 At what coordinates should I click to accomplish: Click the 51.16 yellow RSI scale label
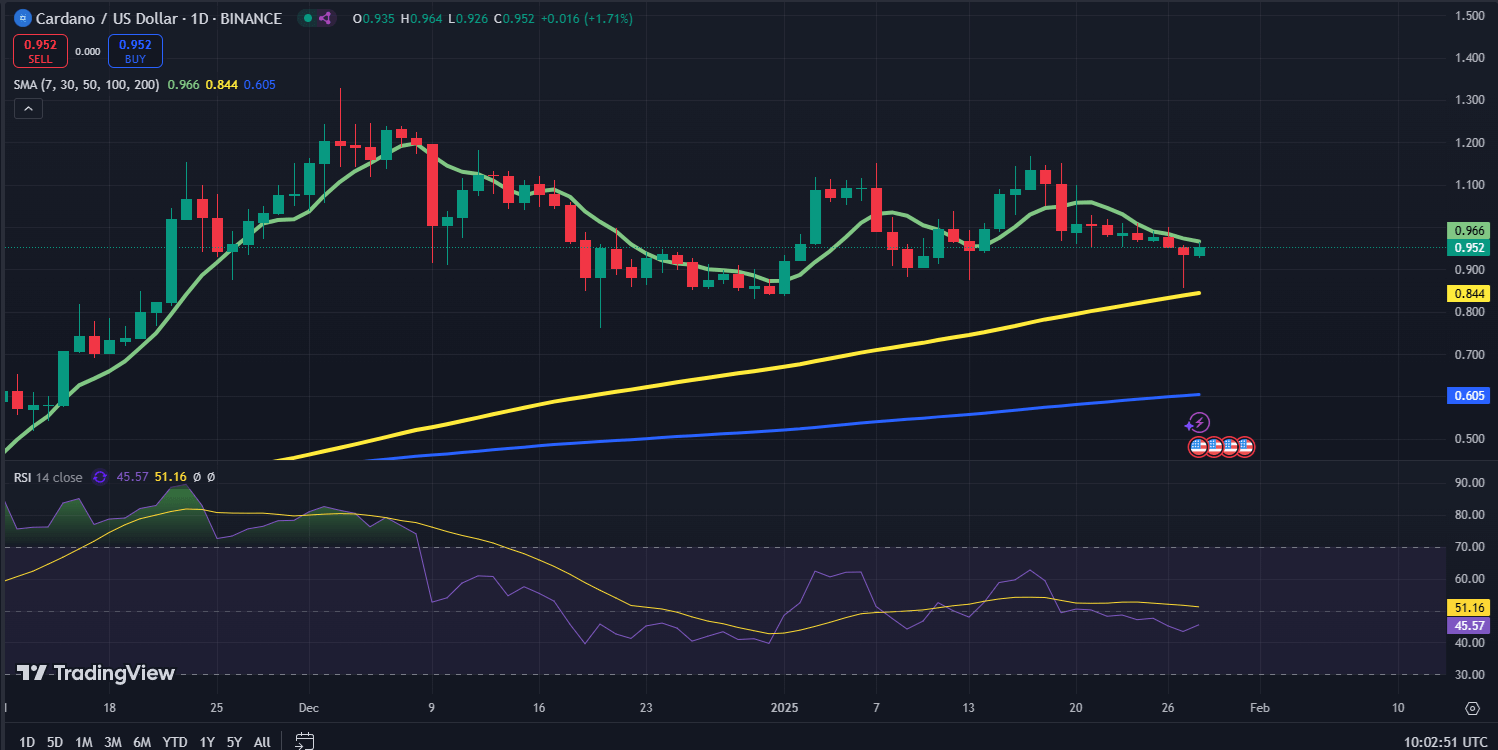pyautogui.click(x=1468, y=607)
